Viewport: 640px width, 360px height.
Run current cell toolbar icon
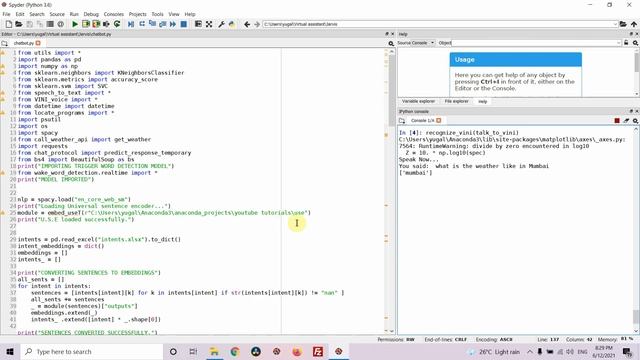click(x=86, y=24)
